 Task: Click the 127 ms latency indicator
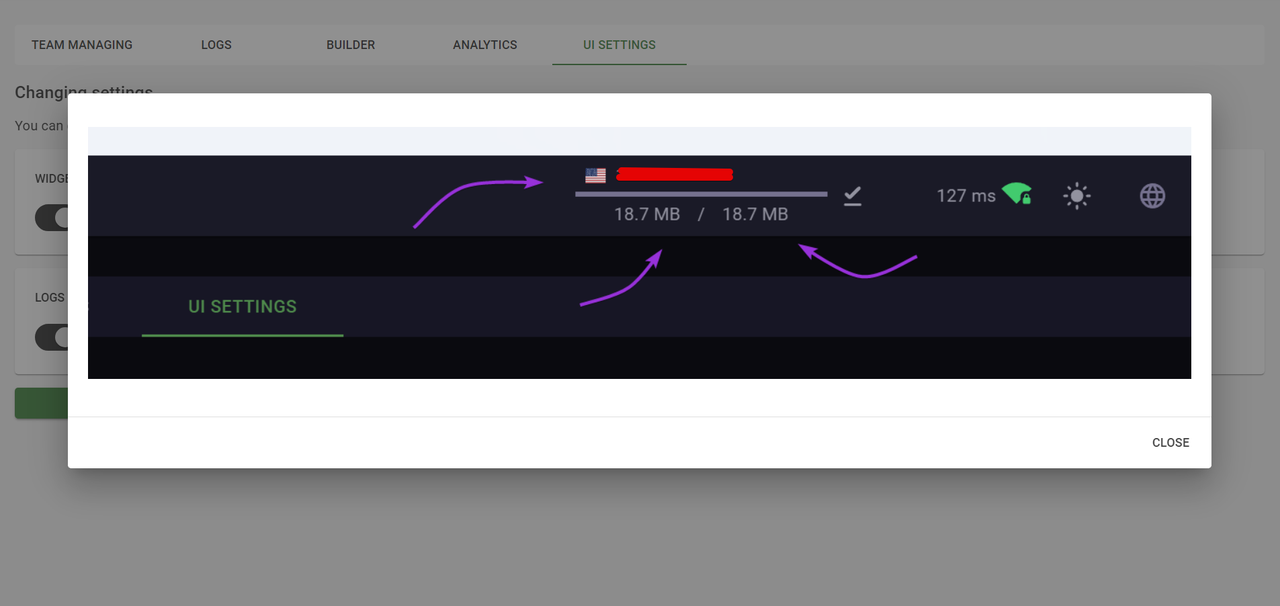(965, 196)
